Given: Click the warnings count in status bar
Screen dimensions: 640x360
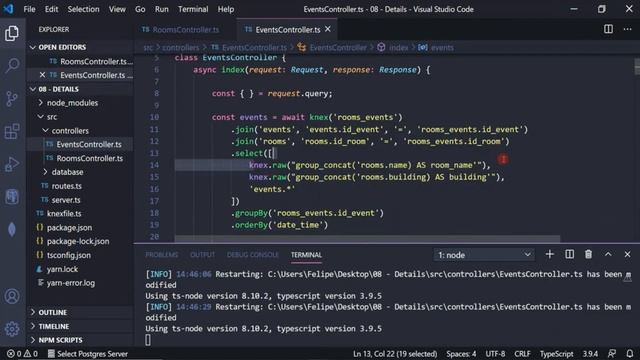Looking at the screenshot, I should 31,354.
